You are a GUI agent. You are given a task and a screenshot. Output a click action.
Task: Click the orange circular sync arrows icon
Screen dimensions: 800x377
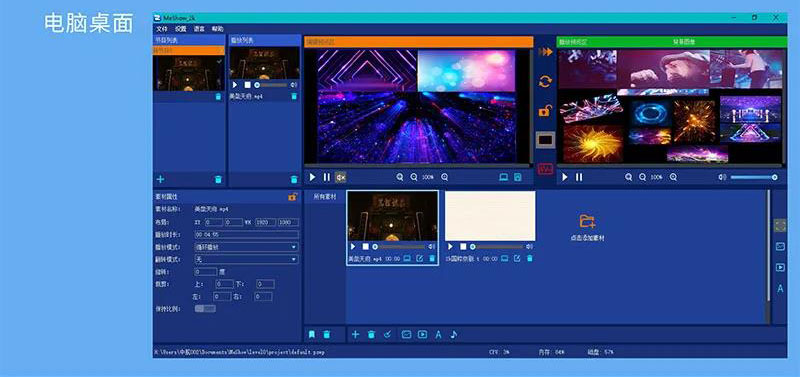(545, 81)
